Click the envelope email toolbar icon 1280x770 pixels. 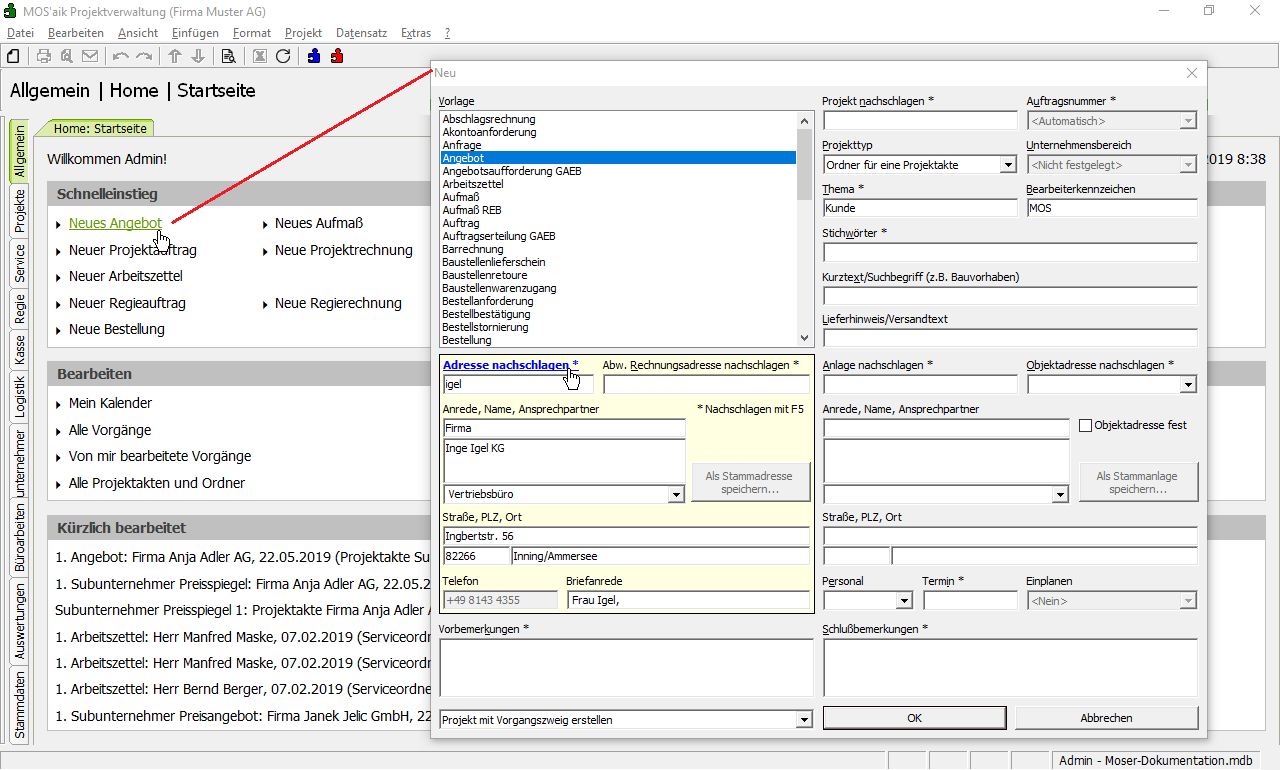pos(90,56)
